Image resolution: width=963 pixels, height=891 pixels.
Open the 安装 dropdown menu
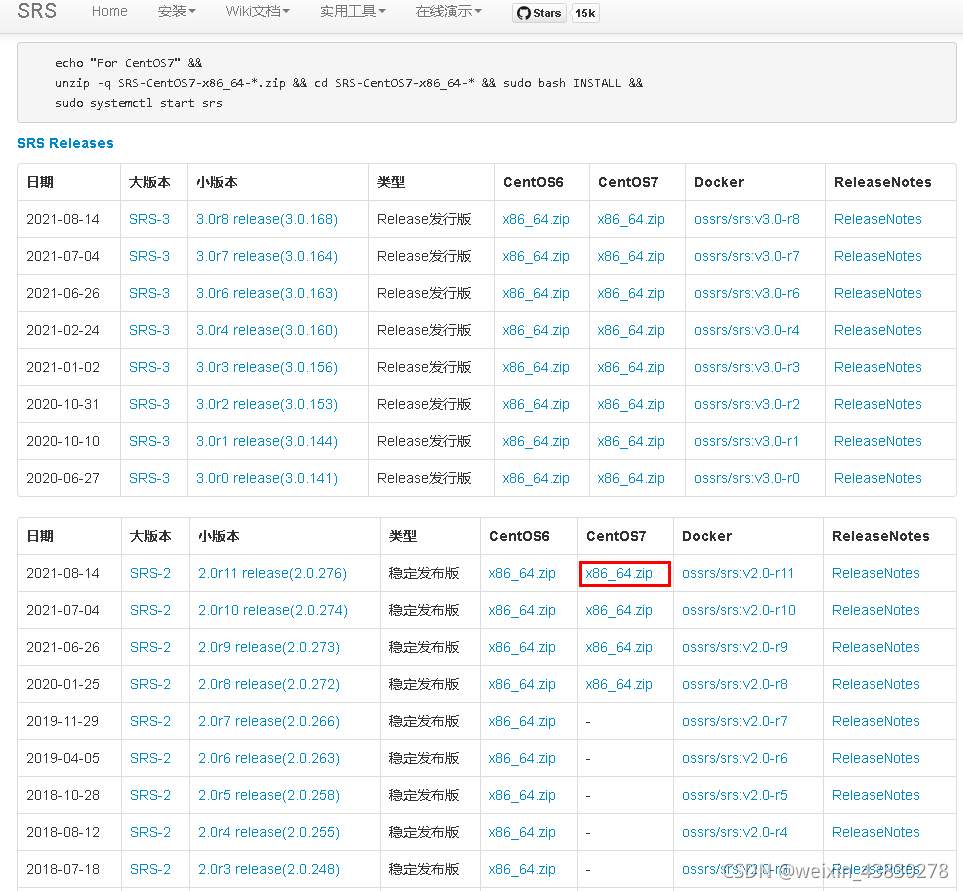[x=176, y=12]
